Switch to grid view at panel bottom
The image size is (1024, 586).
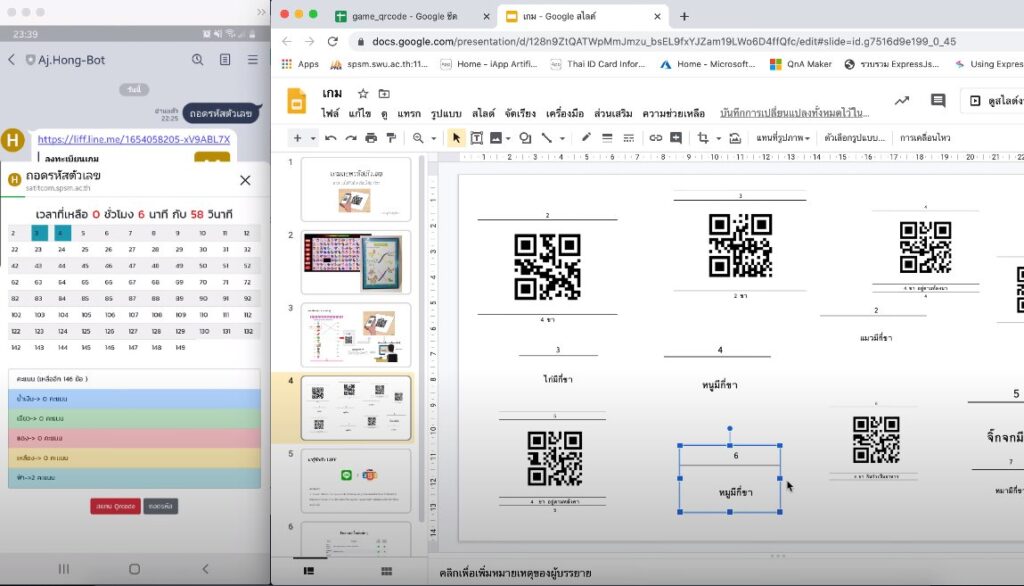pos(387,571)
